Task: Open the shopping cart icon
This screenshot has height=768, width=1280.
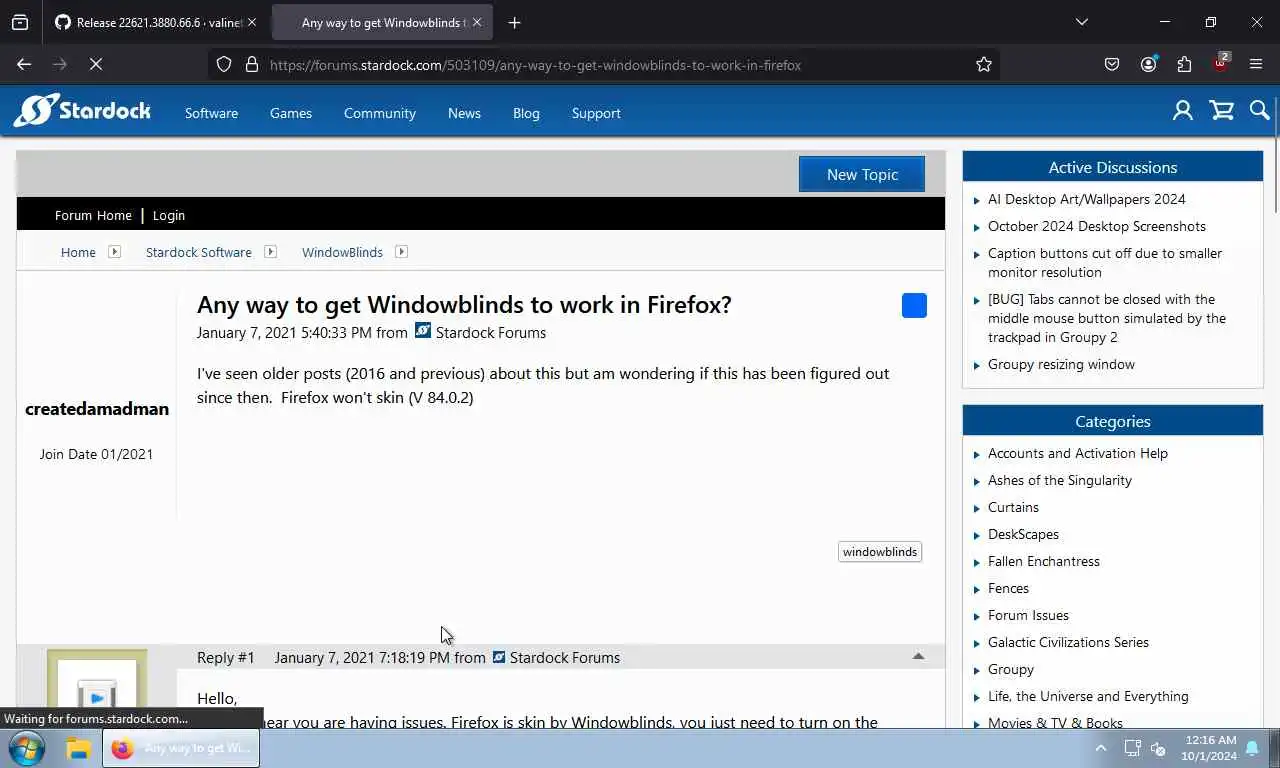Action: [x=1221, y=111]
